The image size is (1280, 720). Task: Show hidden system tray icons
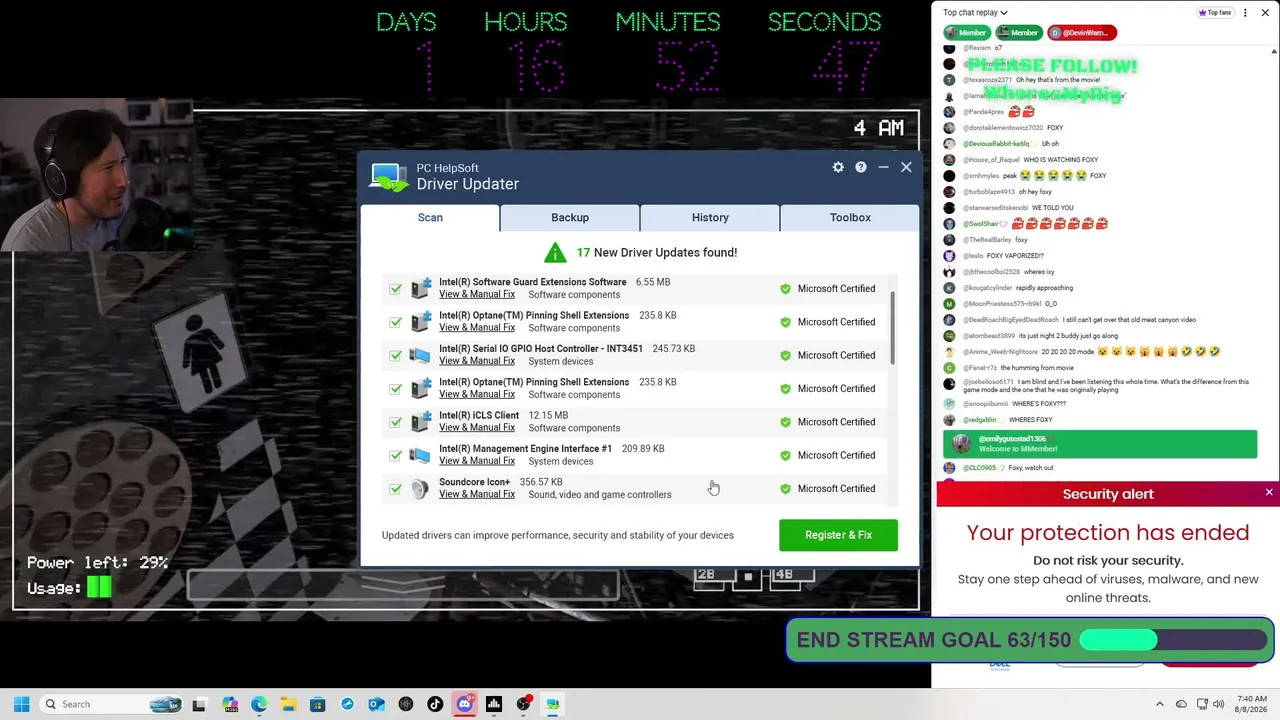tap(1160, 704)
